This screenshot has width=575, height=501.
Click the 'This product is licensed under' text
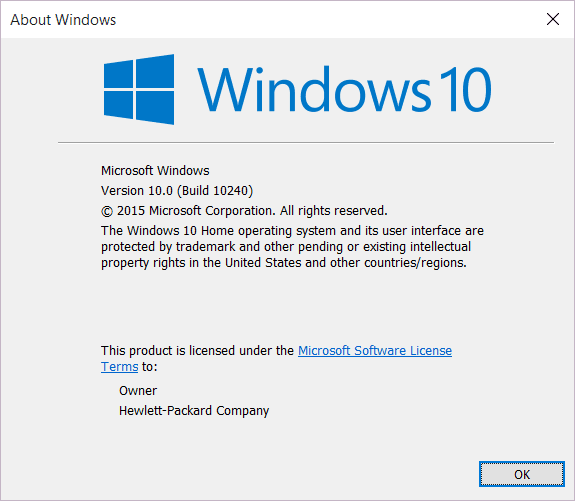(x=198, y=351)
